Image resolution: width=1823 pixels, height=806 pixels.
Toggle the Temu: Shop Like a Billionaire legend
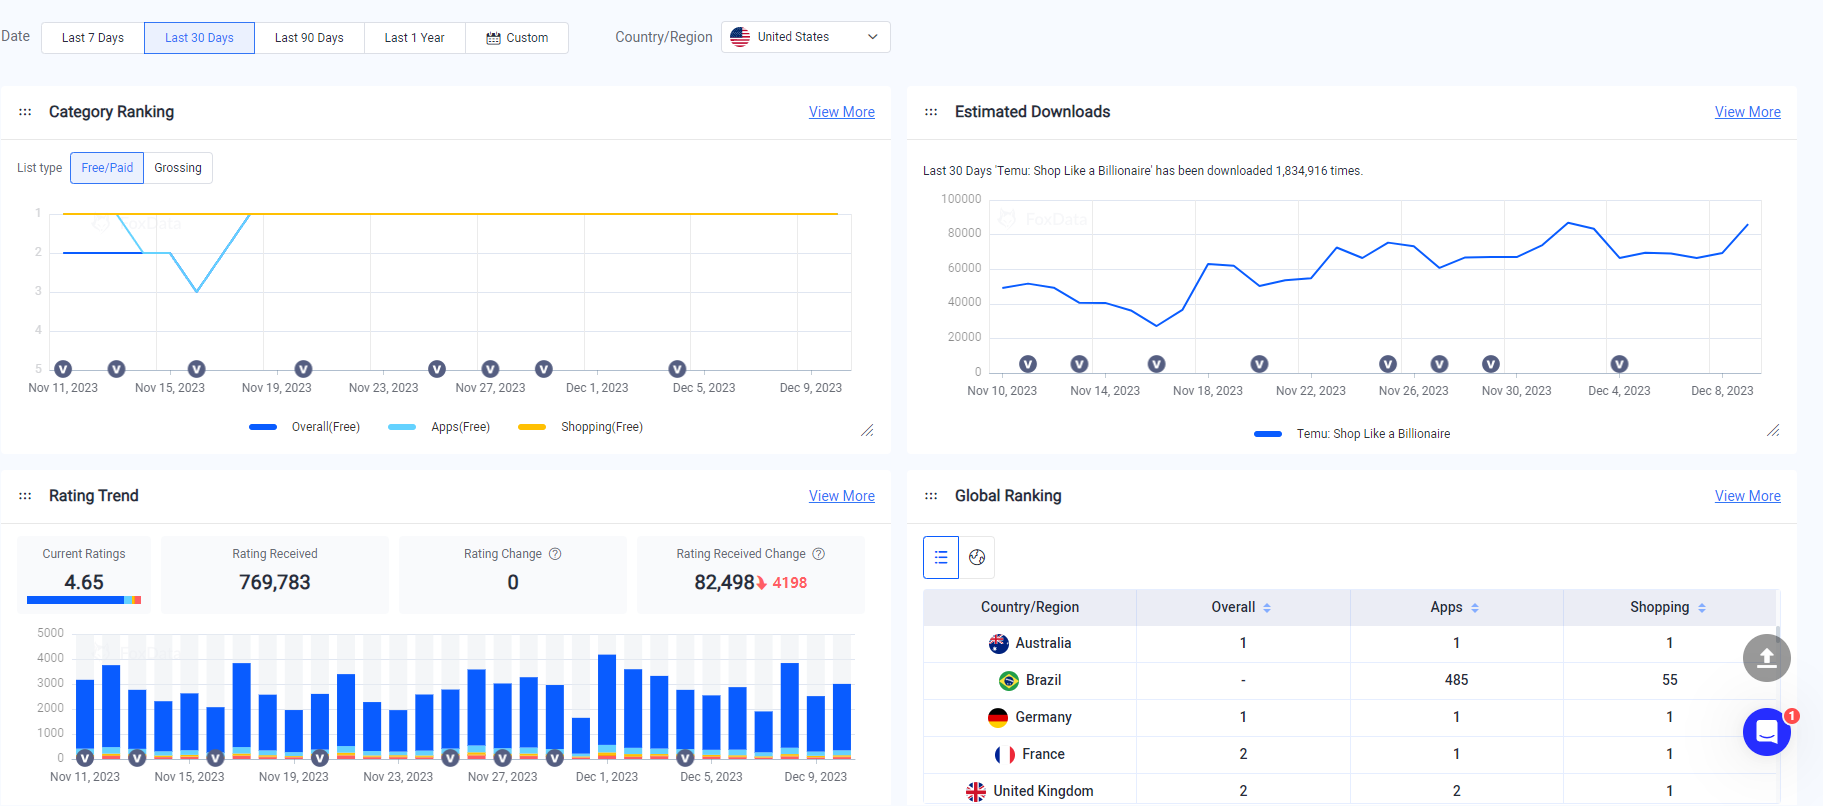pos(1352,434)
